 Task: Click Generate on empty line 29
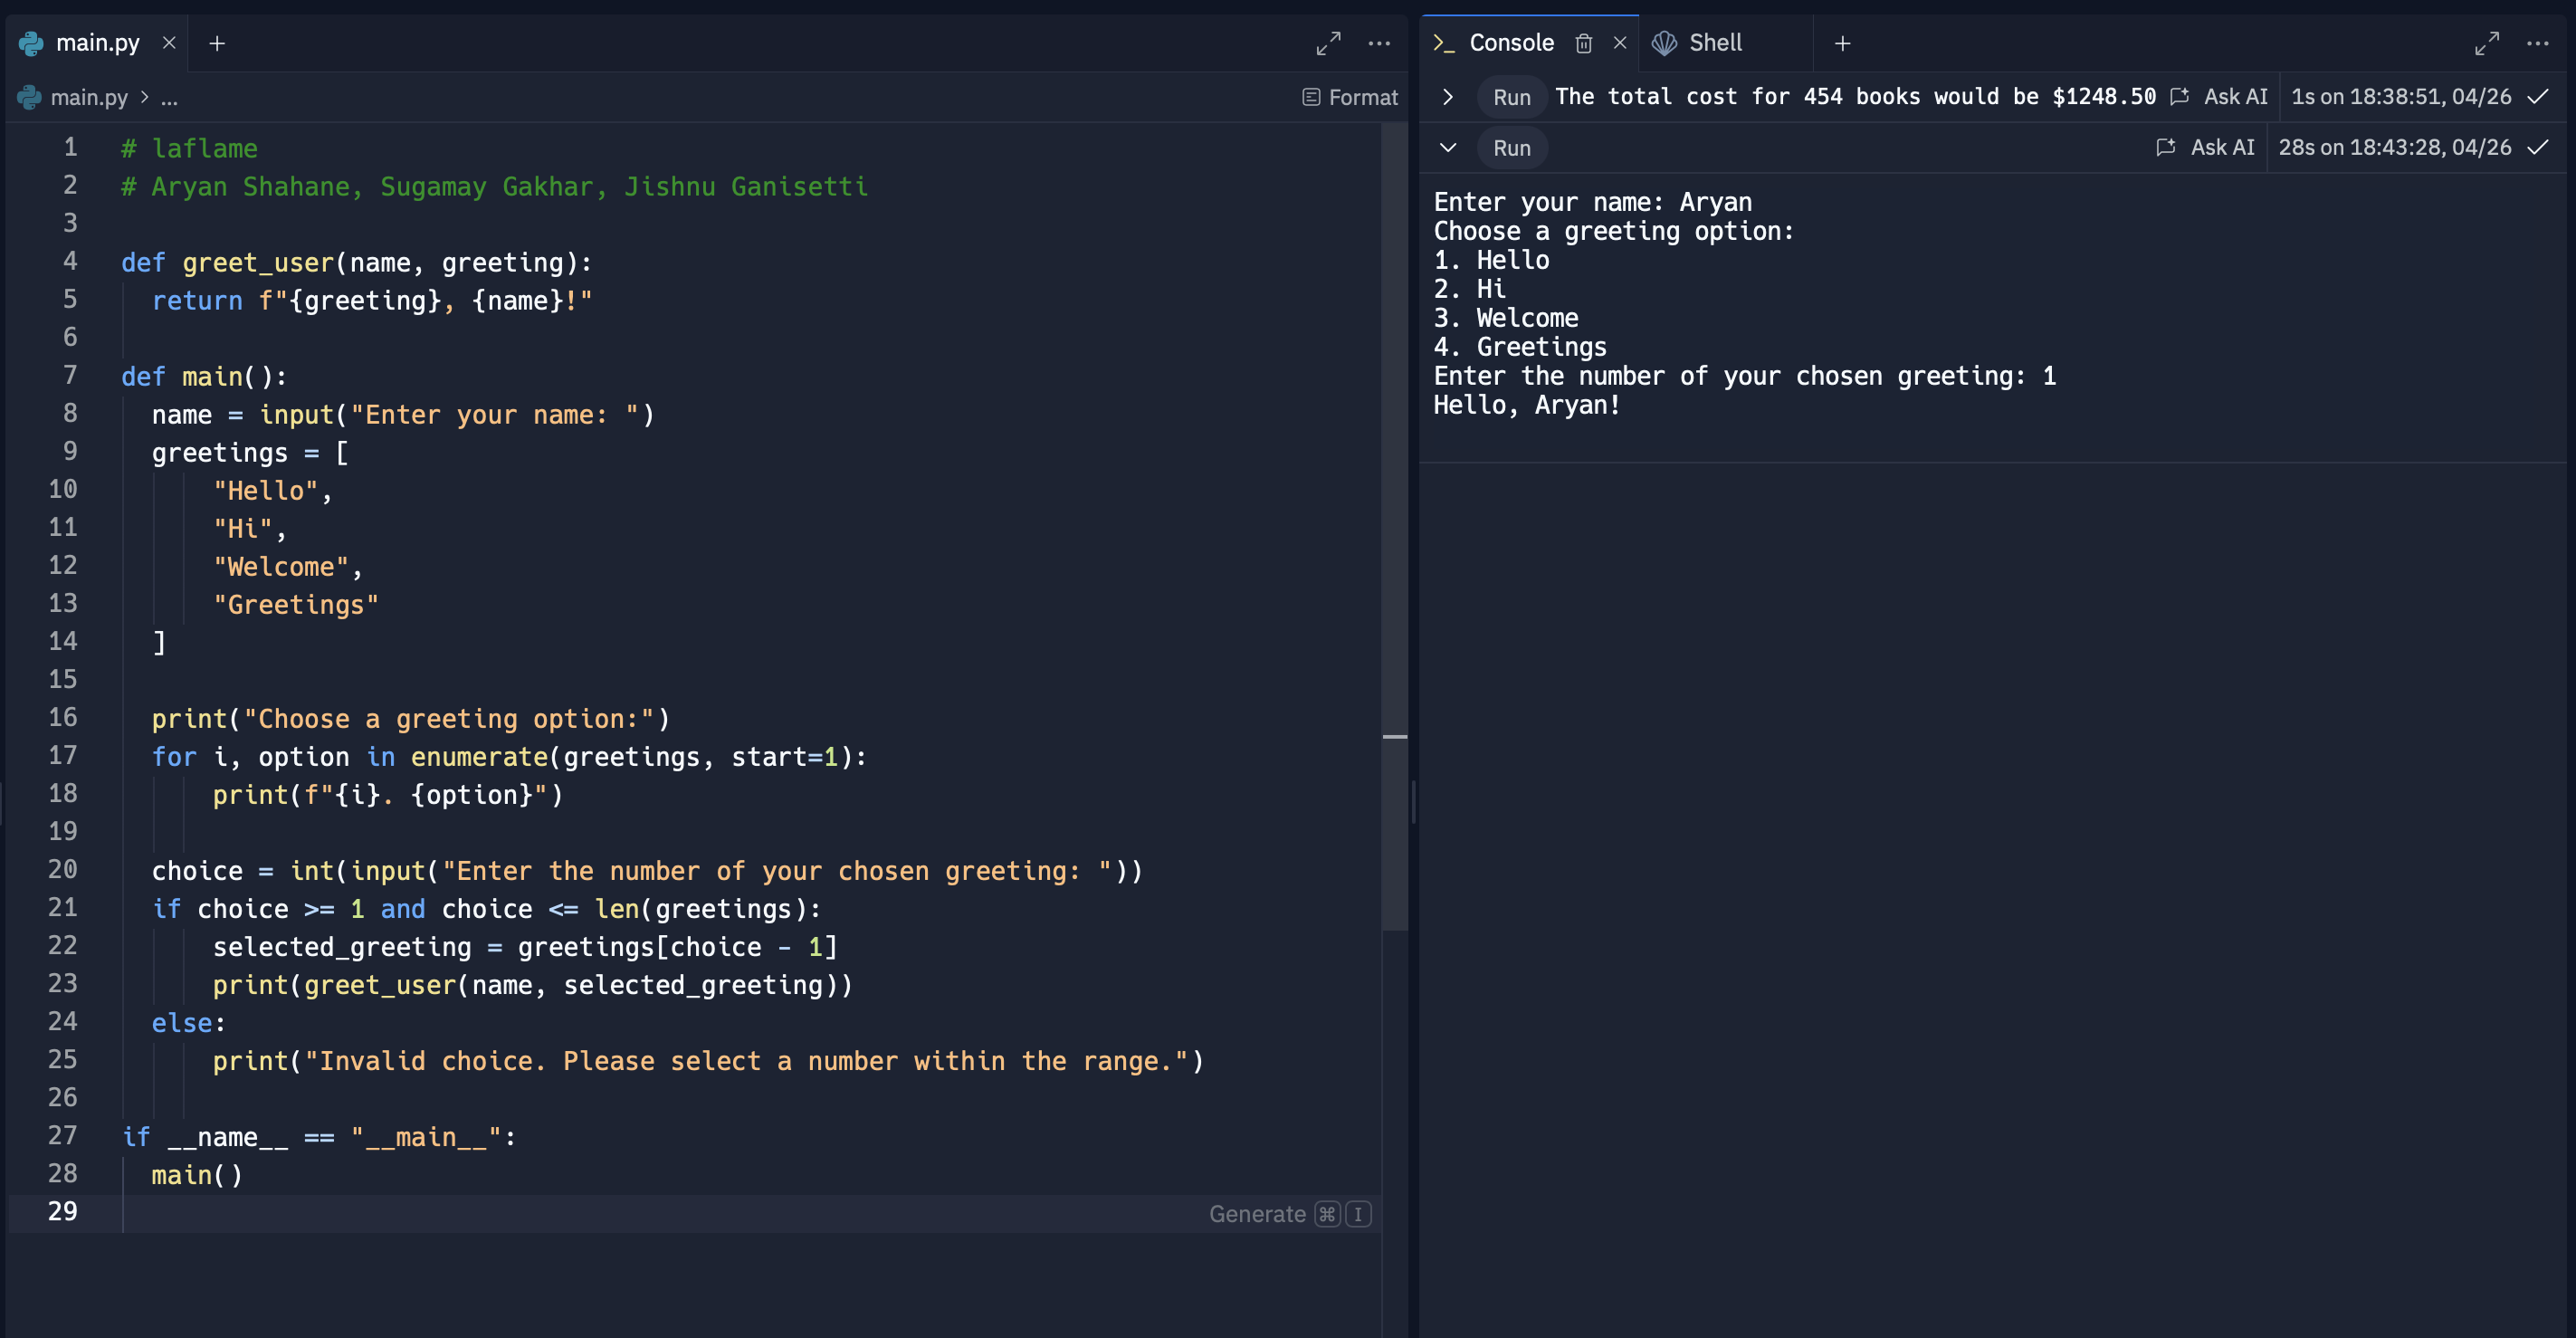pos(1257,1214)
